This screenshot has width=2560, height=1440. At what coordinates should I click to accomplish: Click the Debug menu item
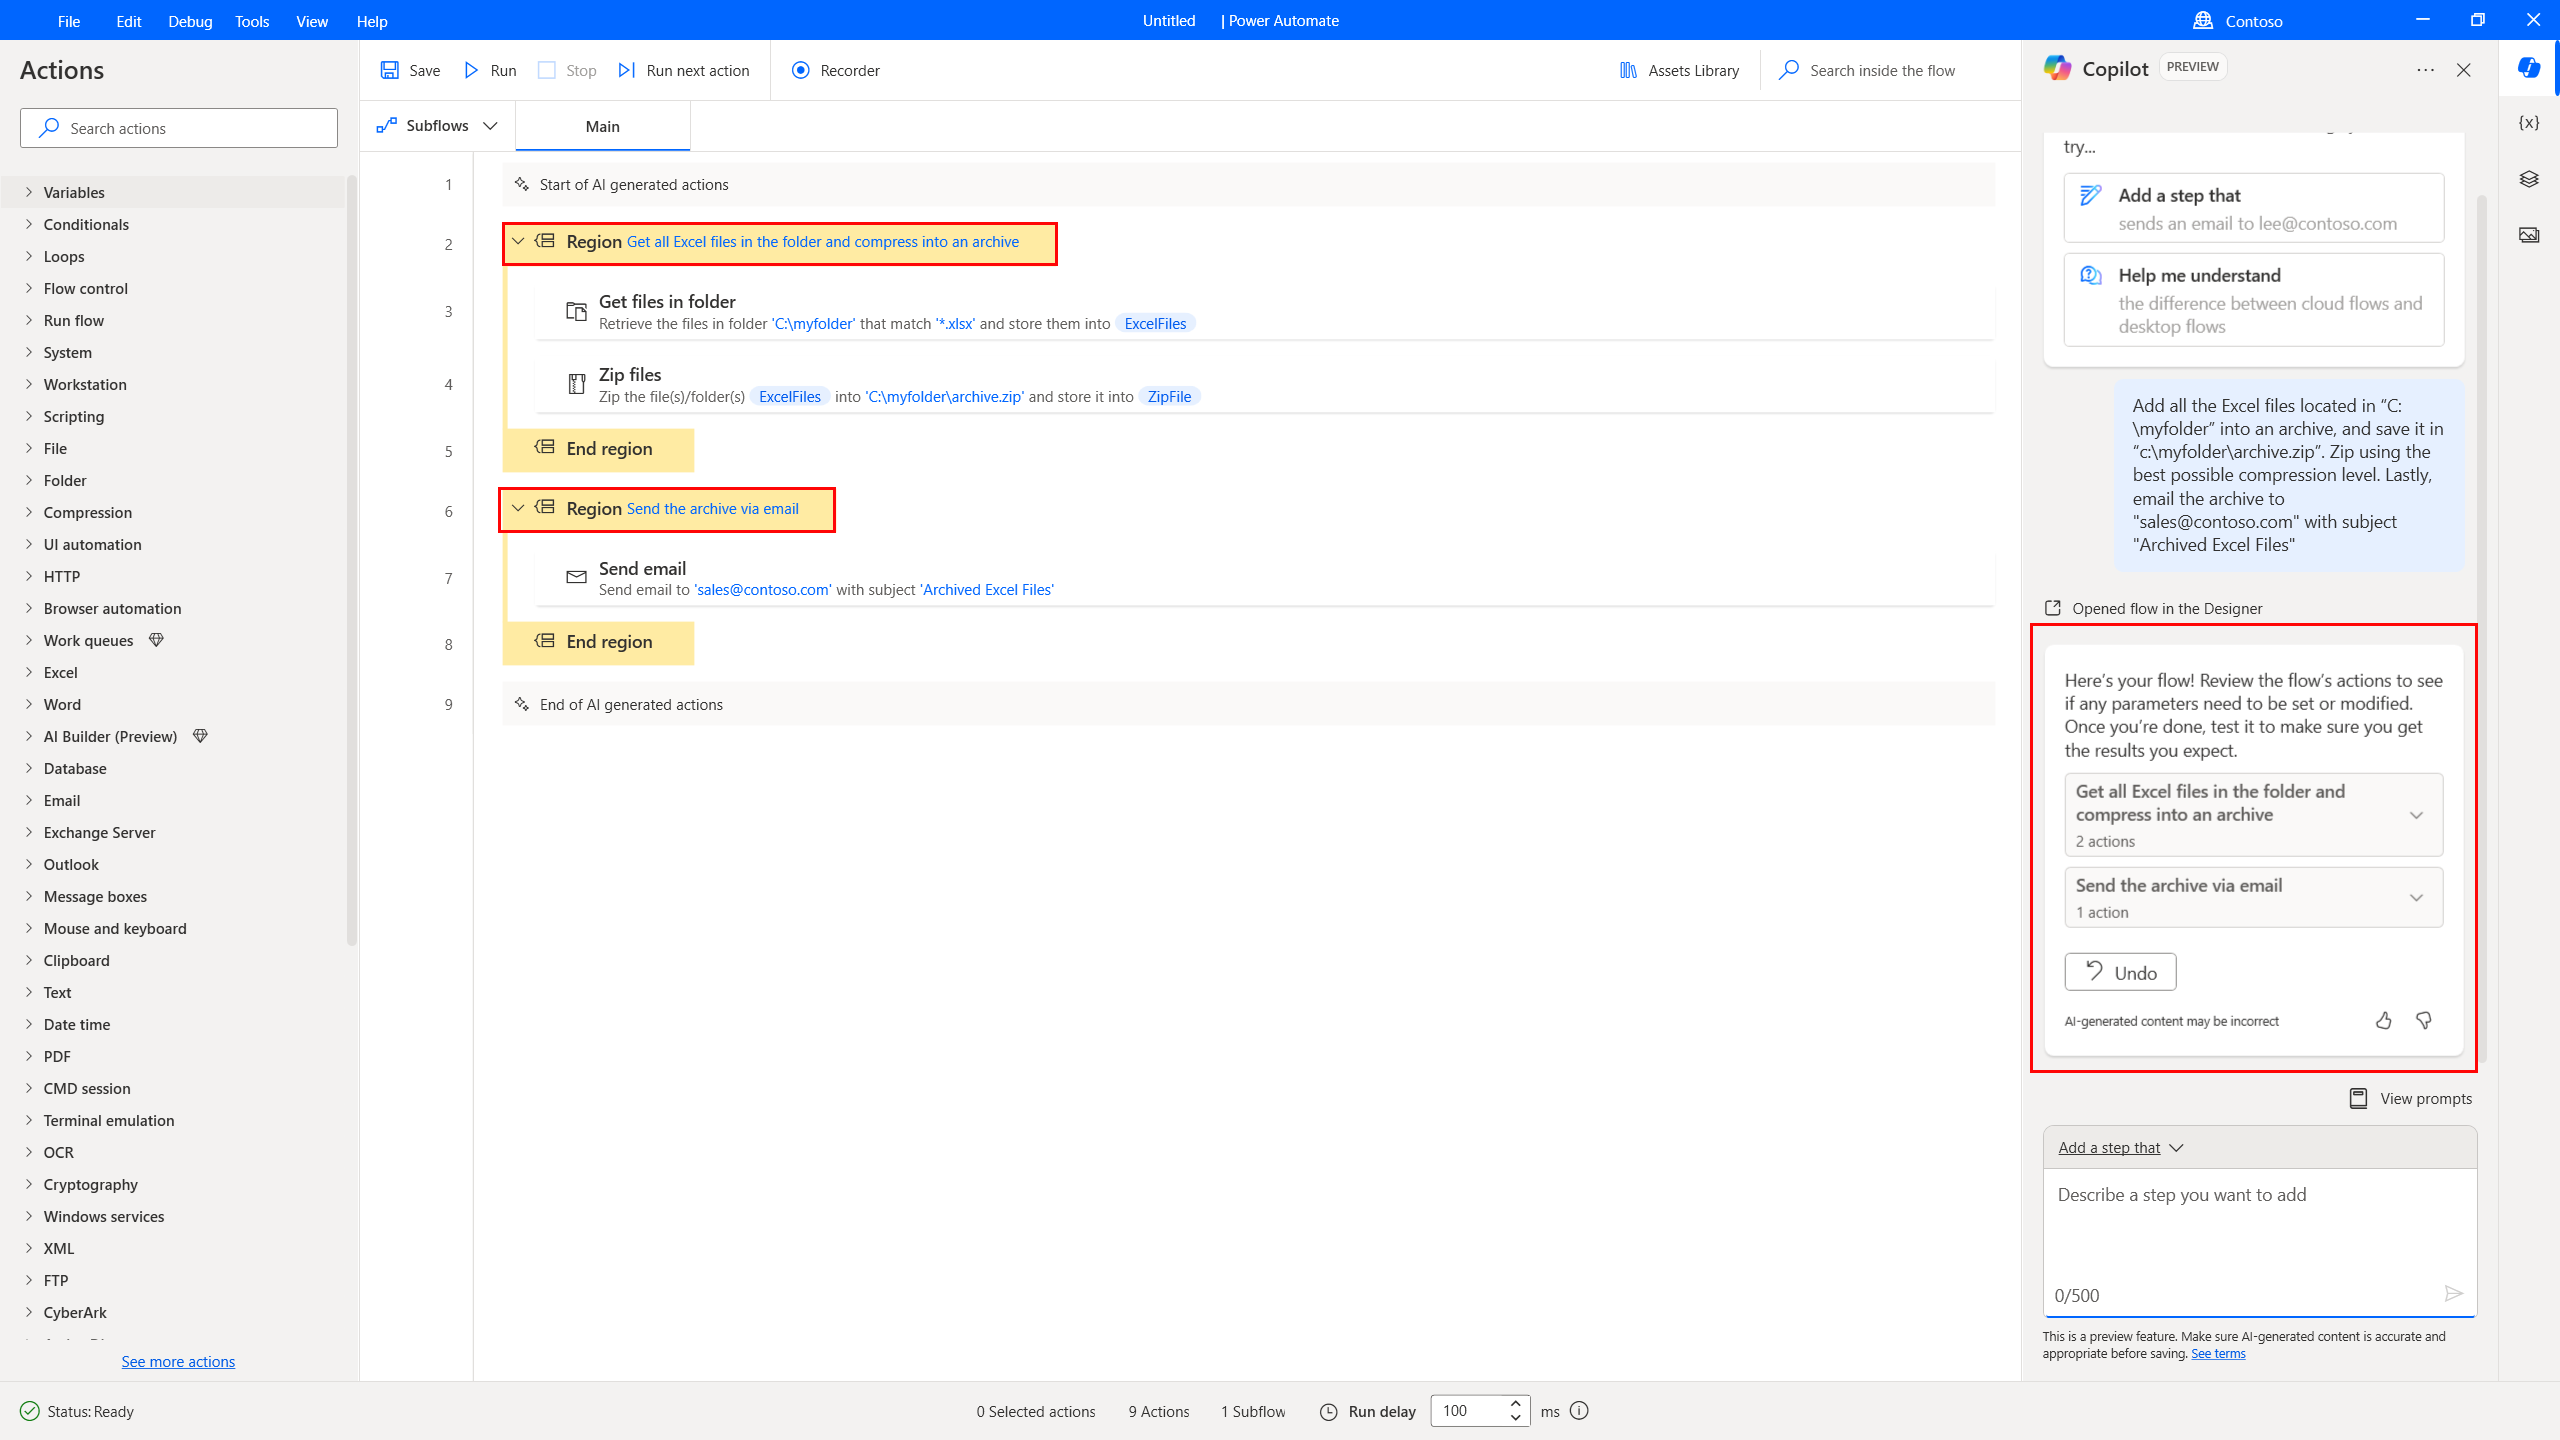pos(190,21)
